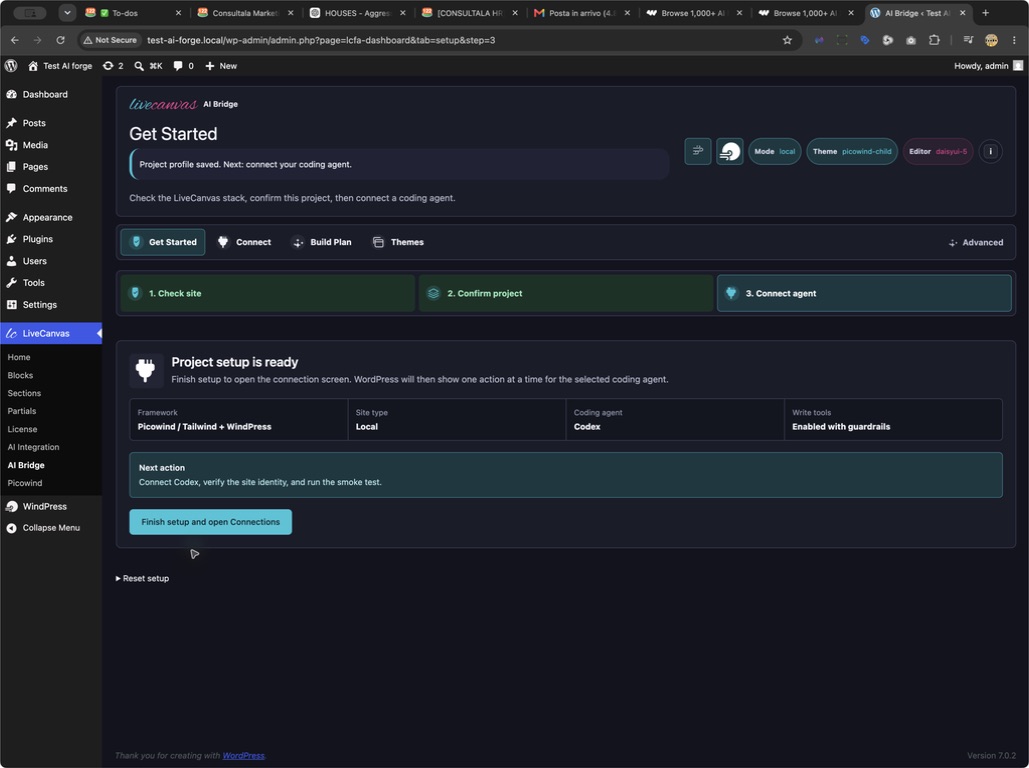Switch to the Get Started tab
This screenshot has width=1029, height=768.
[x=163, y=242]
